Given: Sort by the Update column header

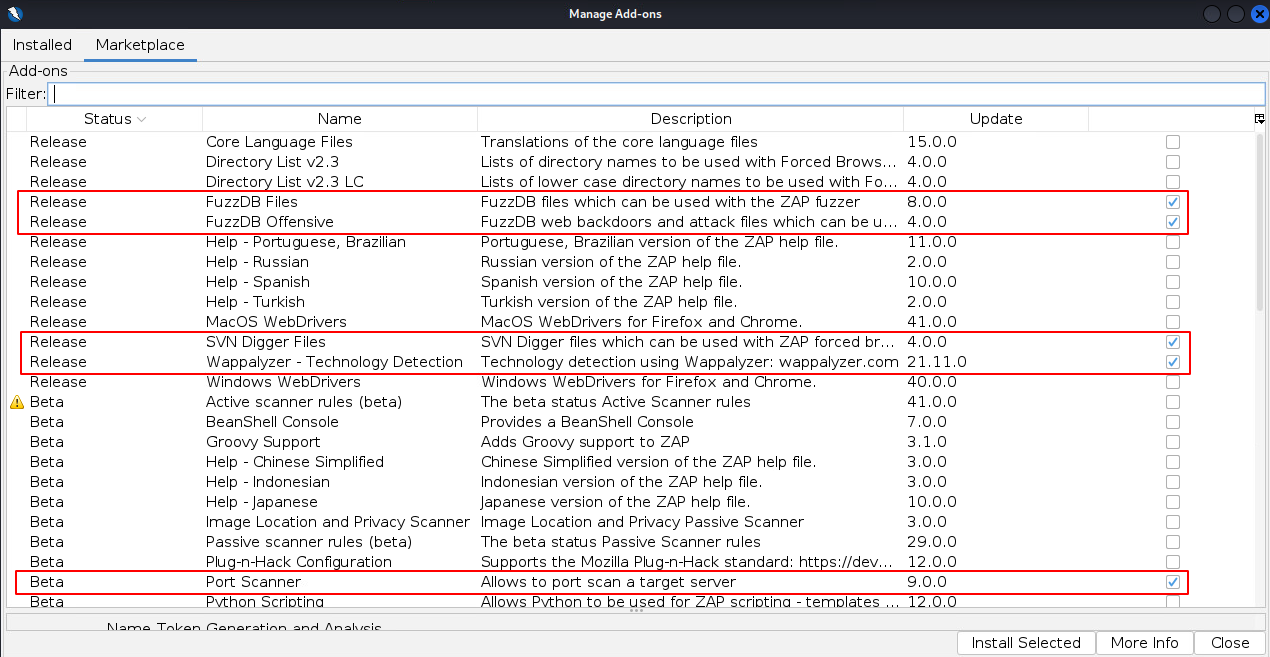Looking at the screenshot, I should (x=995, y=119).
